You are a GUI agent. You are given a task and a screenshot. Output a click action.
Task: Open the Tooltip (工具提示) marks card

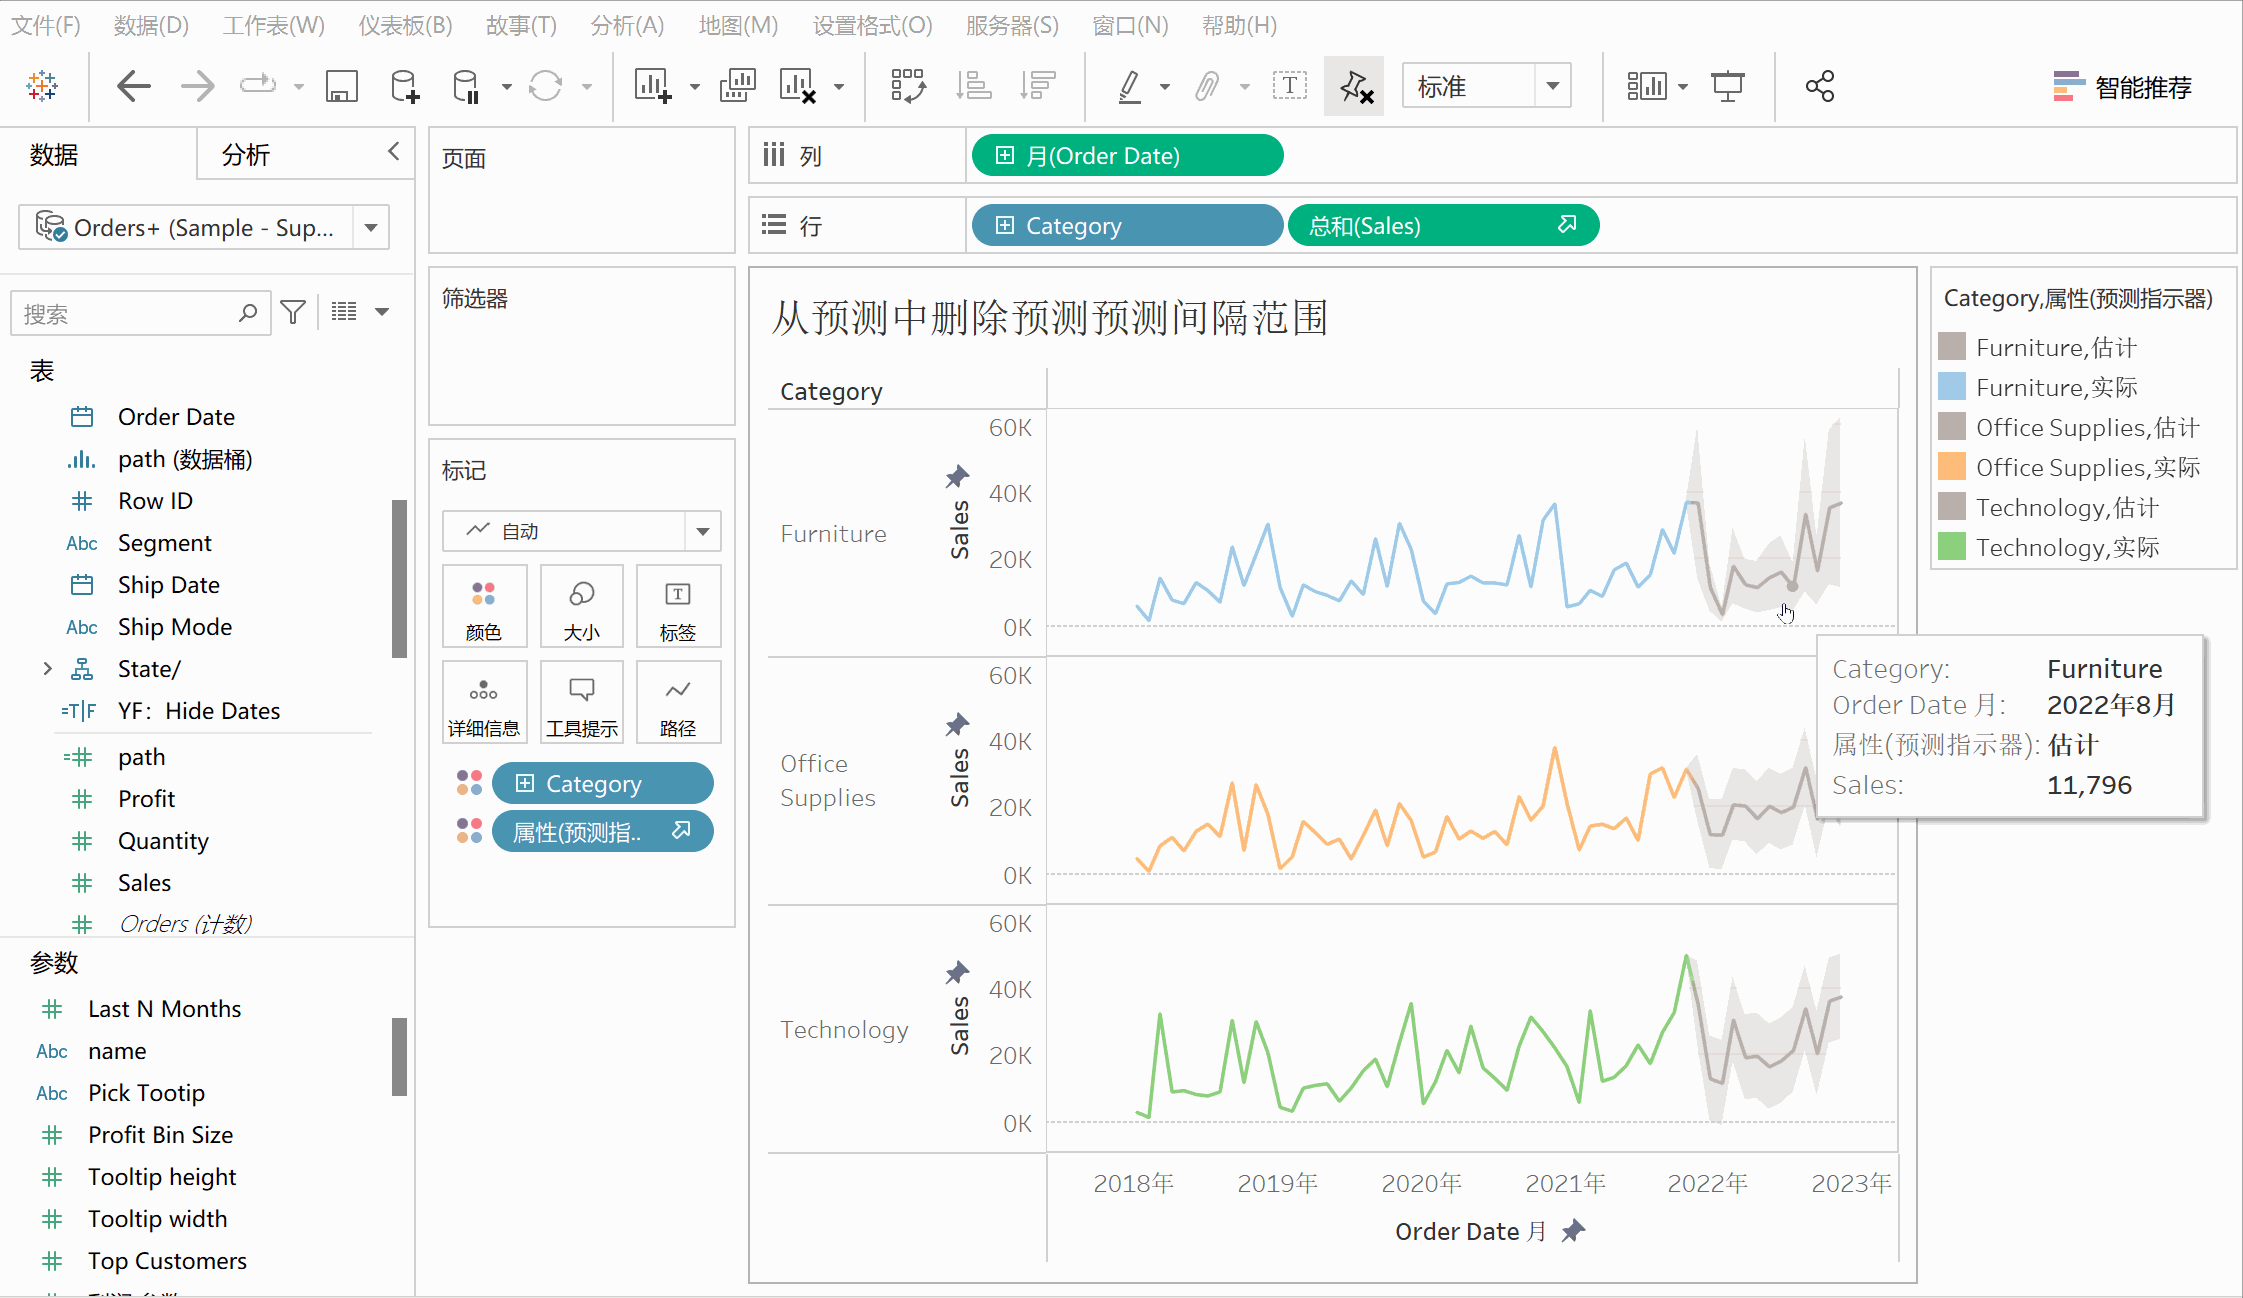pos(581,703)
